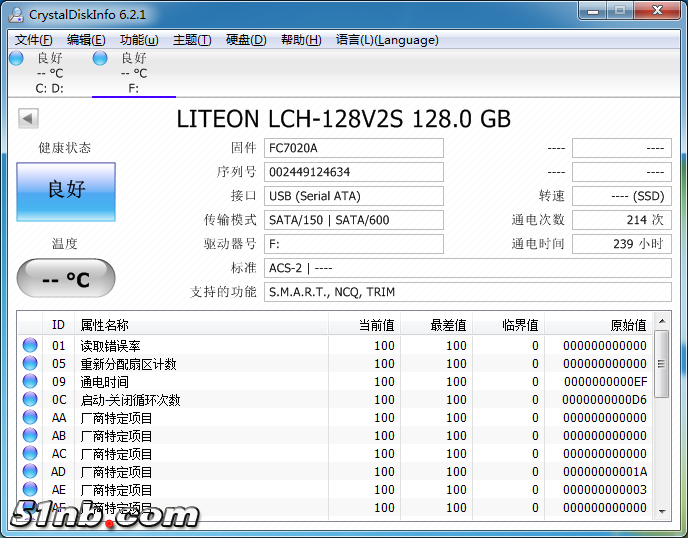Viewport: 688px width, 538px height.
Task: Click the 良好 health status button
Action: 66,192
